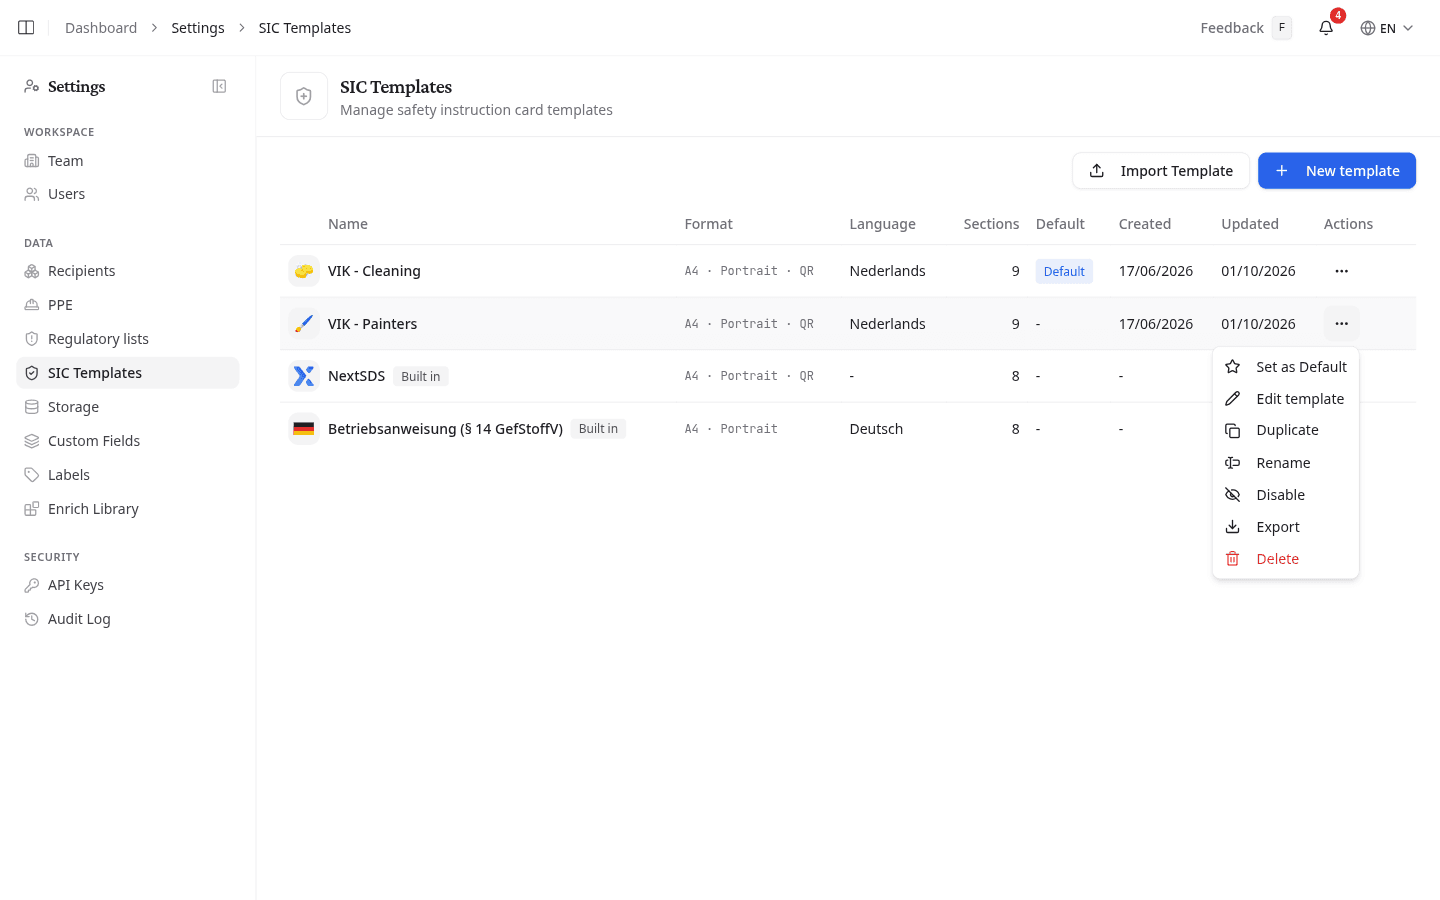
Task: Click the Built in badge beside NextSDS
Action: pyautogui.click(x=421, y=376)
